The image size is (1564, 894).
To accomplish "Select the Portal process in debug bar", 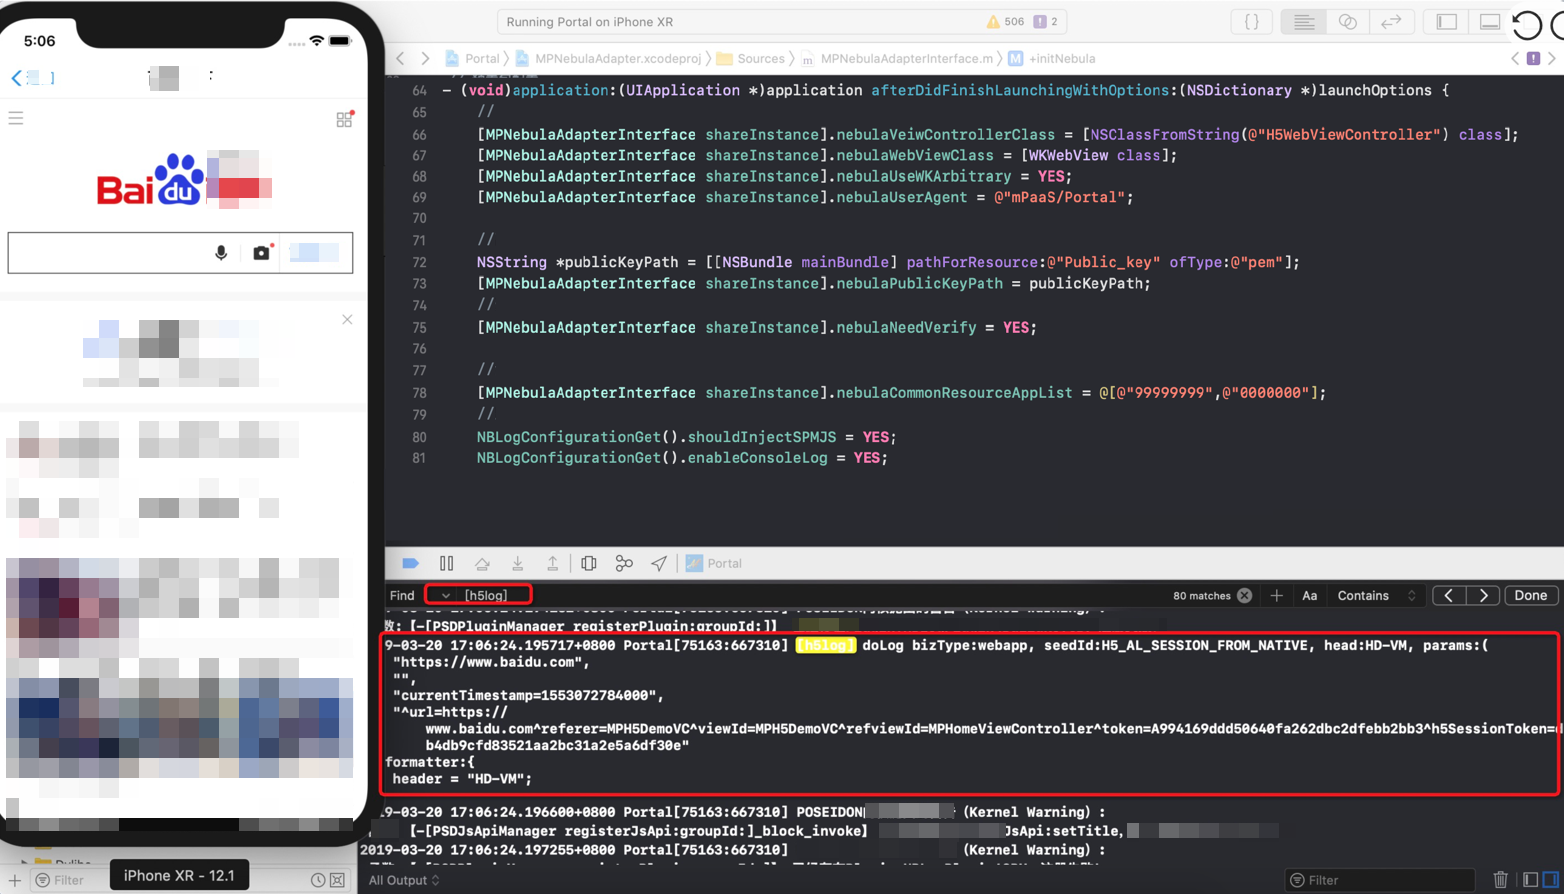I will [x=714, y=563].
